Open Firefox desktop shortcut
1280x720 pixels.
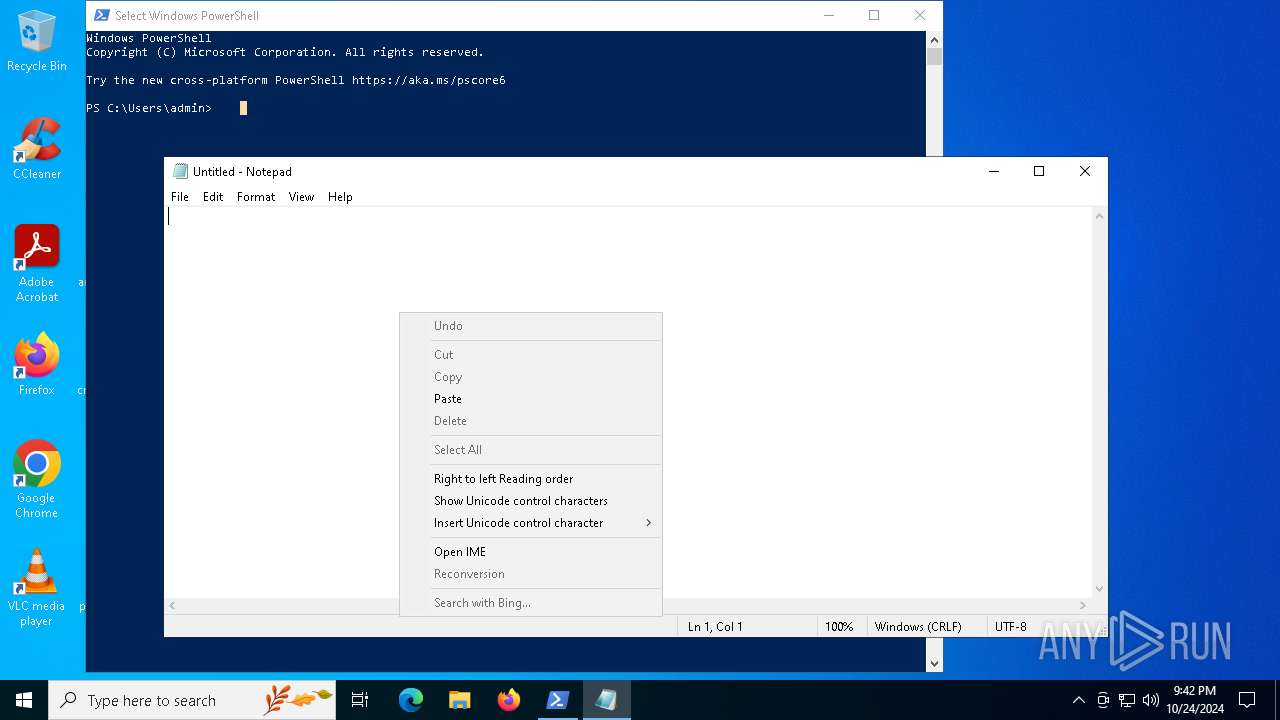pyautogui.click(x=37, y=365)
